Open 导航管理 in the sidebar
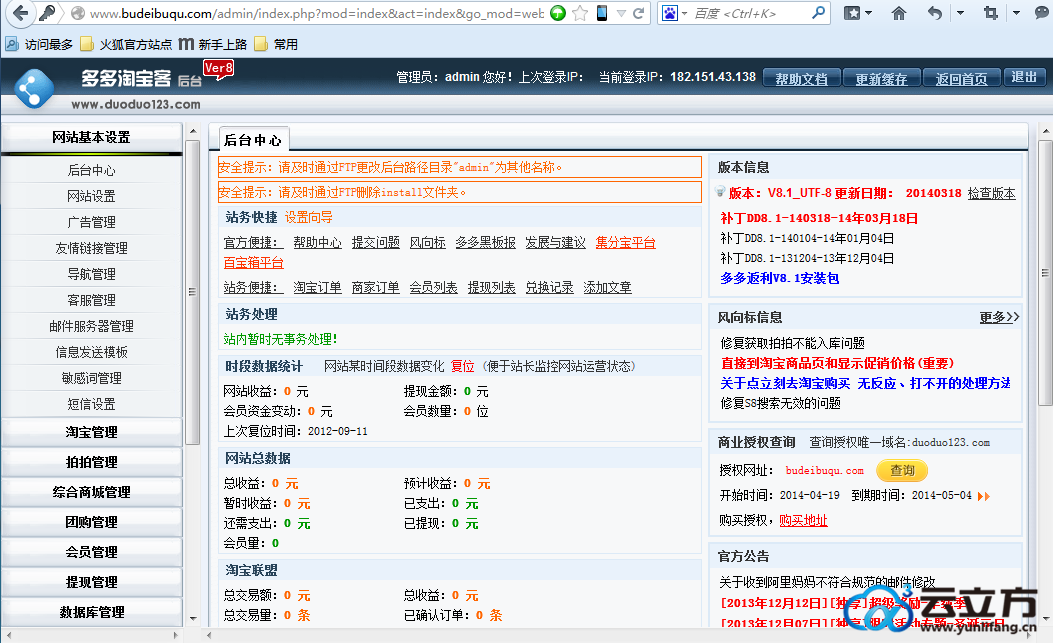Viewport: 1053px width, 643px height. (91, 275)
